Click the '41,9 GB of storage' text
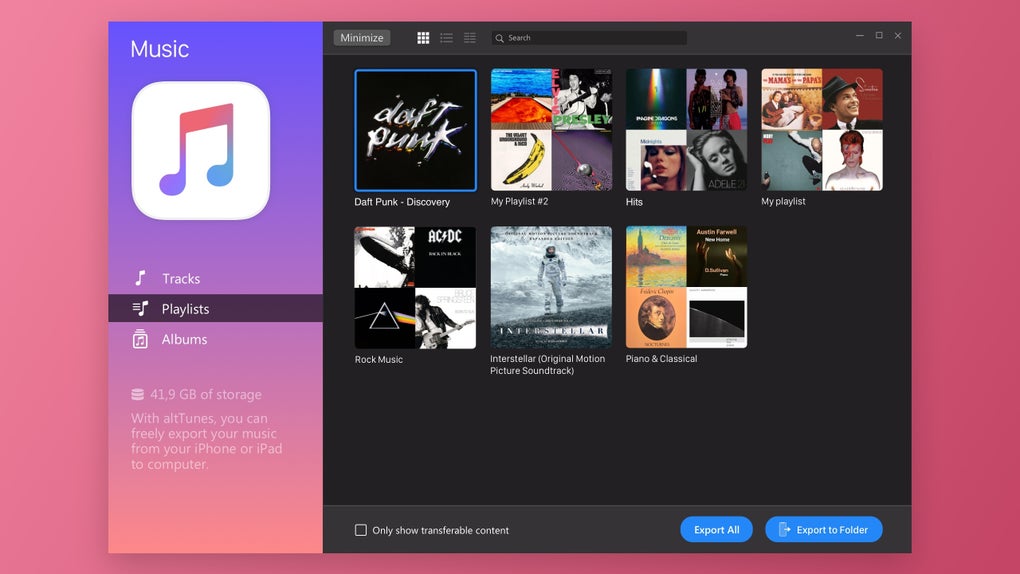The image size is (1020, 574). click(x=206, y=394)
